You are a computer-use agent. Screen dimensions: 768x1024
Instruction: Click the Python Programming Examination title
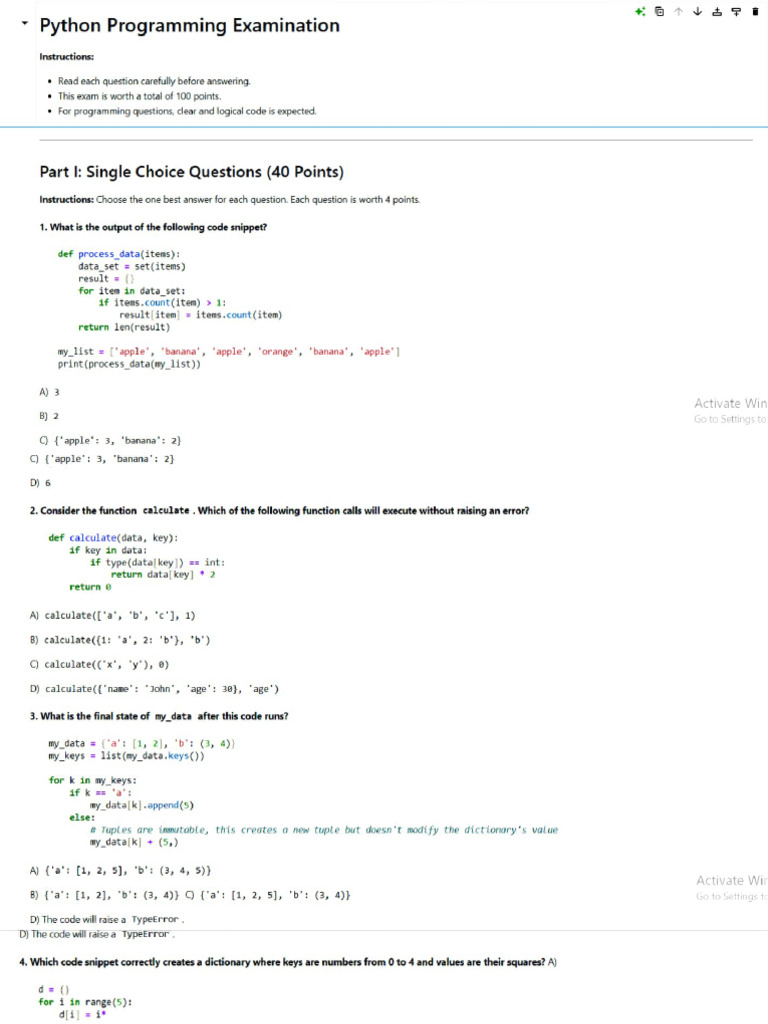(189, 26)
